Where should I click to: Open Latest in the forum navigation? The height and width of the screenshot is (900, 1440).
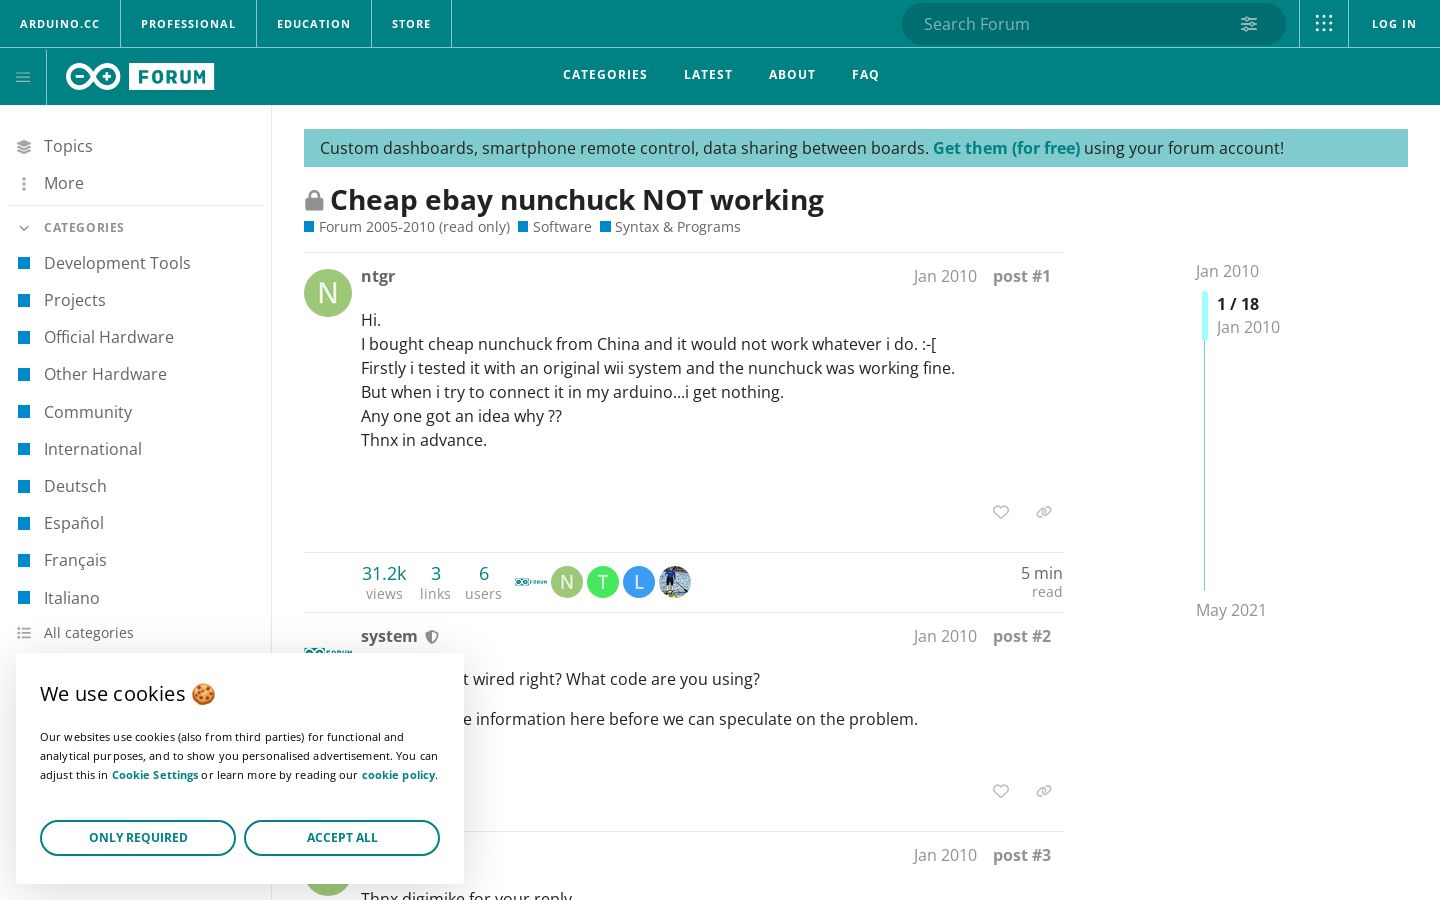coord(708,75)
